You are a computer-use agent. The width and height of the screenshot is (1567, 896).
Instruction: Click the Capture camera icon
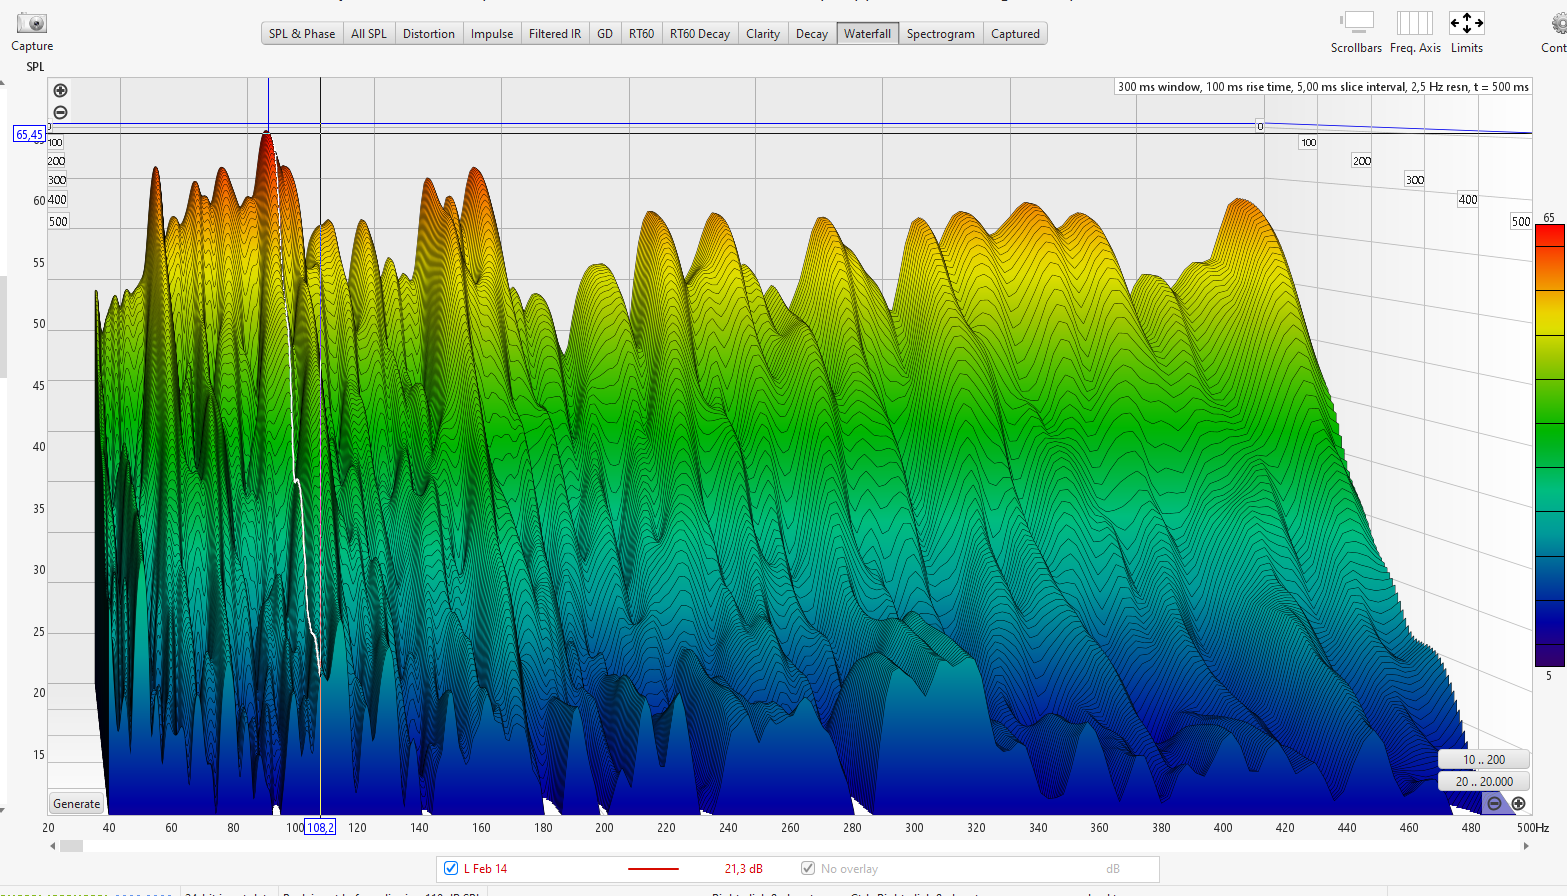coord(32,23)
